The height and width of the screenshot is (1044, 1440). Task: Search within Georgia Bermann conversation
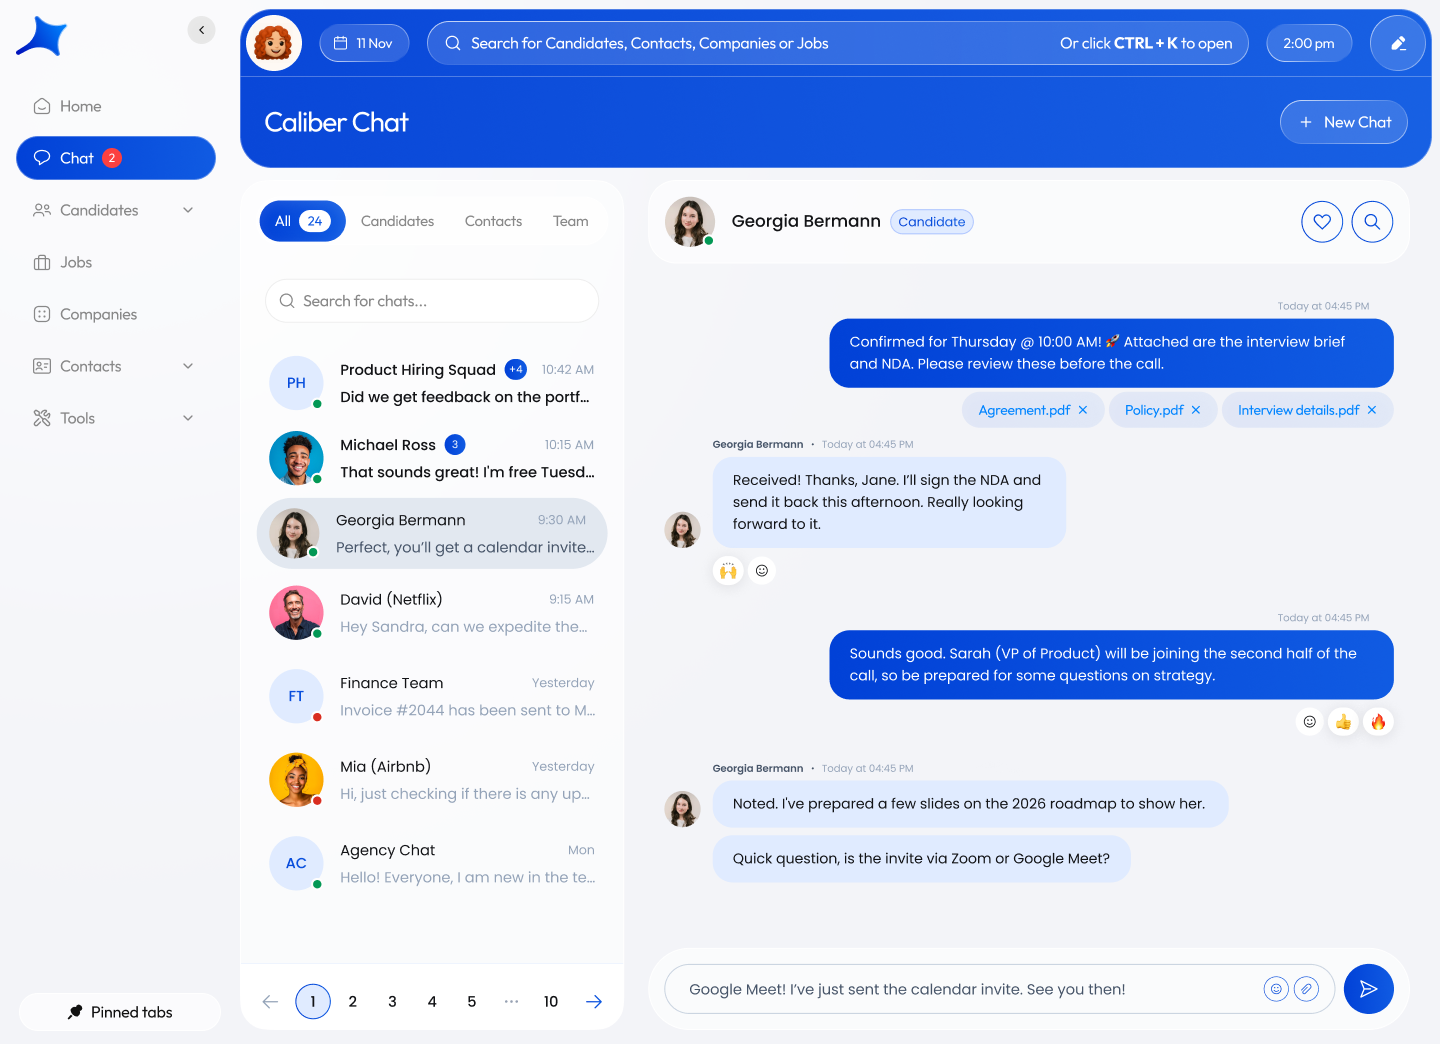[1372, 222]
